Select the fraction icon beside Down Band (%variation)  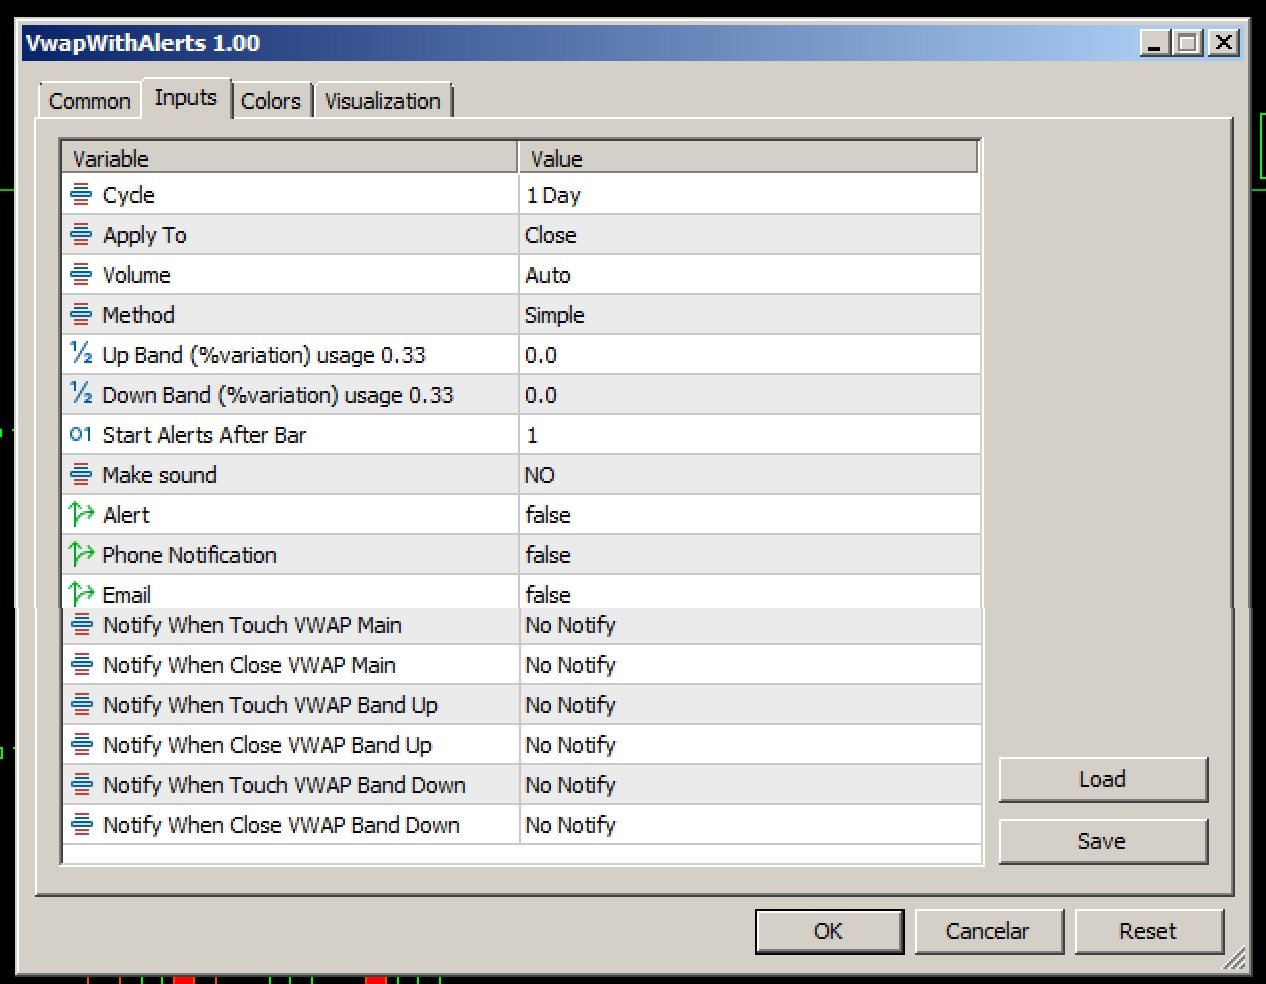(x=83, y=394)
